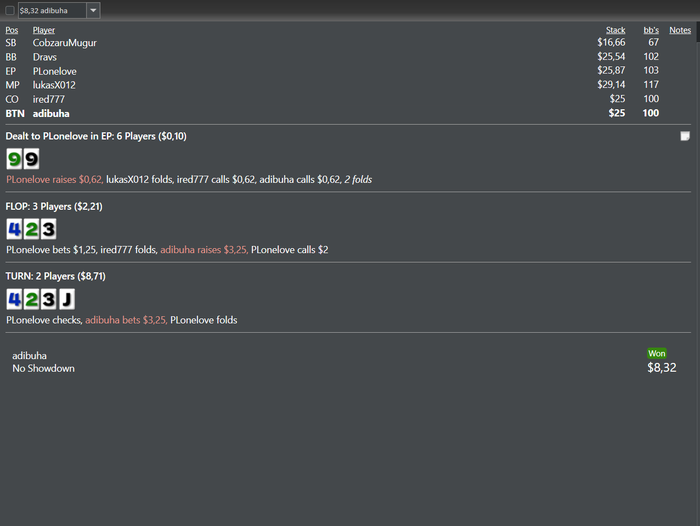The width and height of the screenshot is (700, 526).
Task: Click the hand note icon
Action: [685, 136]
